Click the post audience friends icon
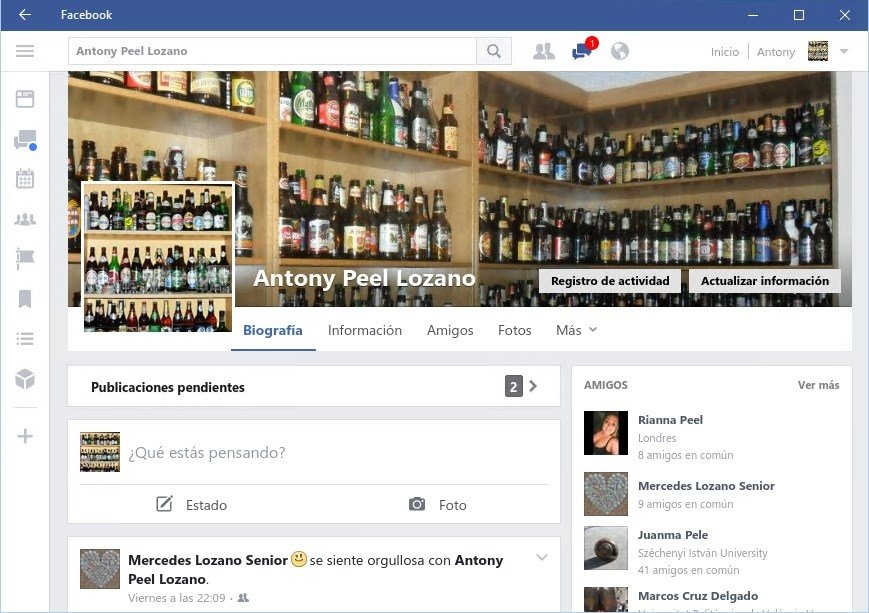869x613 pixels. (243, 598)
